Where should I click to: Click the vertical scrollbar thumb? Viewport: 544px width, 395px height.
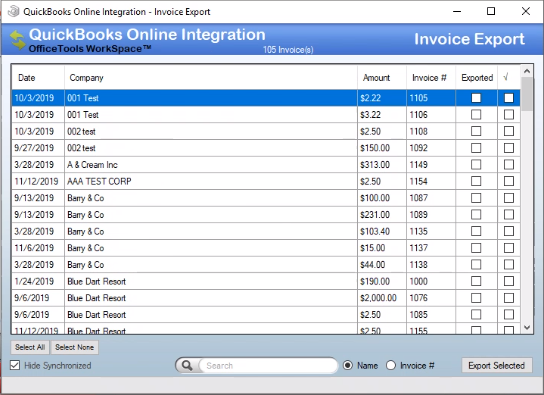point(527,94)
